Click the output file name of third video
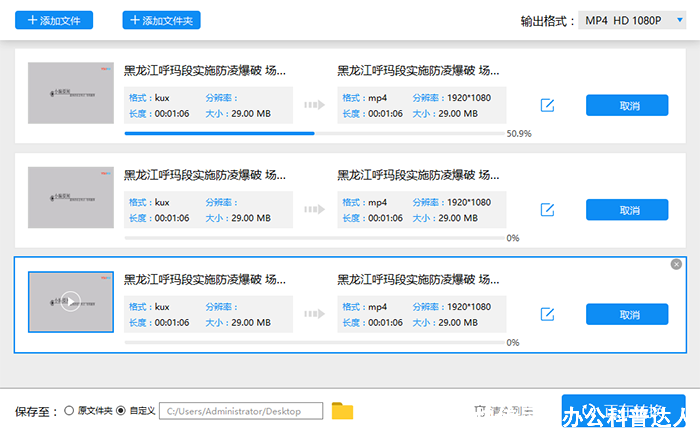The image size is (700, 433). tap(418, 279)
